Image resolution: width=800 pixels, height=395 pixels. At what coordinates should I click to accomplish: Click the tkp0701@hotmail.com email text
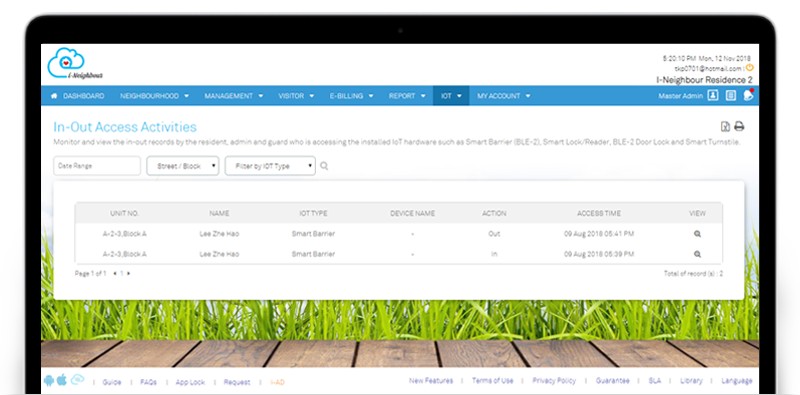tap(708, 68)
